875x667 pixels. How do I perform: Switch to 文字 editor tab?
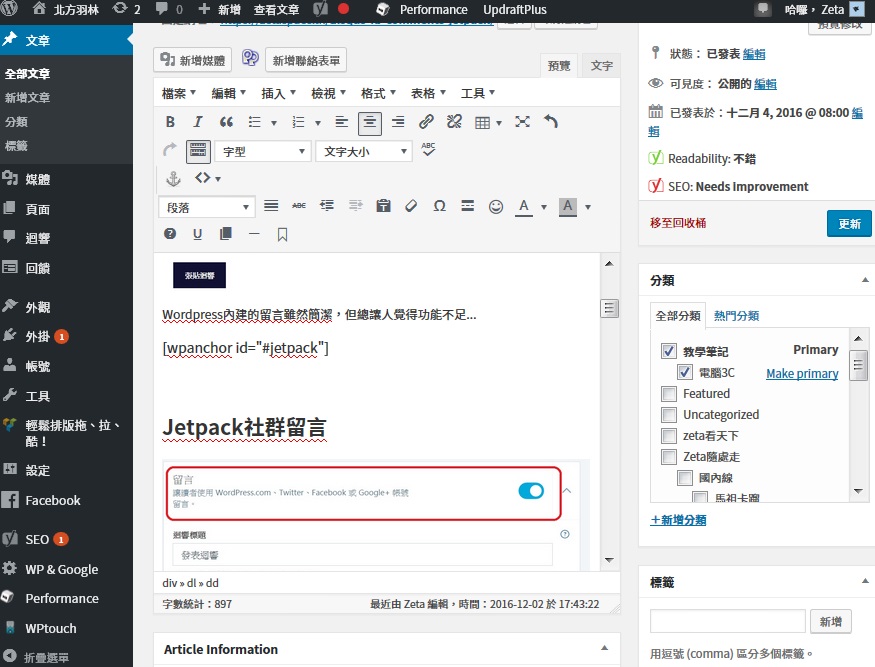pos(601,66)
